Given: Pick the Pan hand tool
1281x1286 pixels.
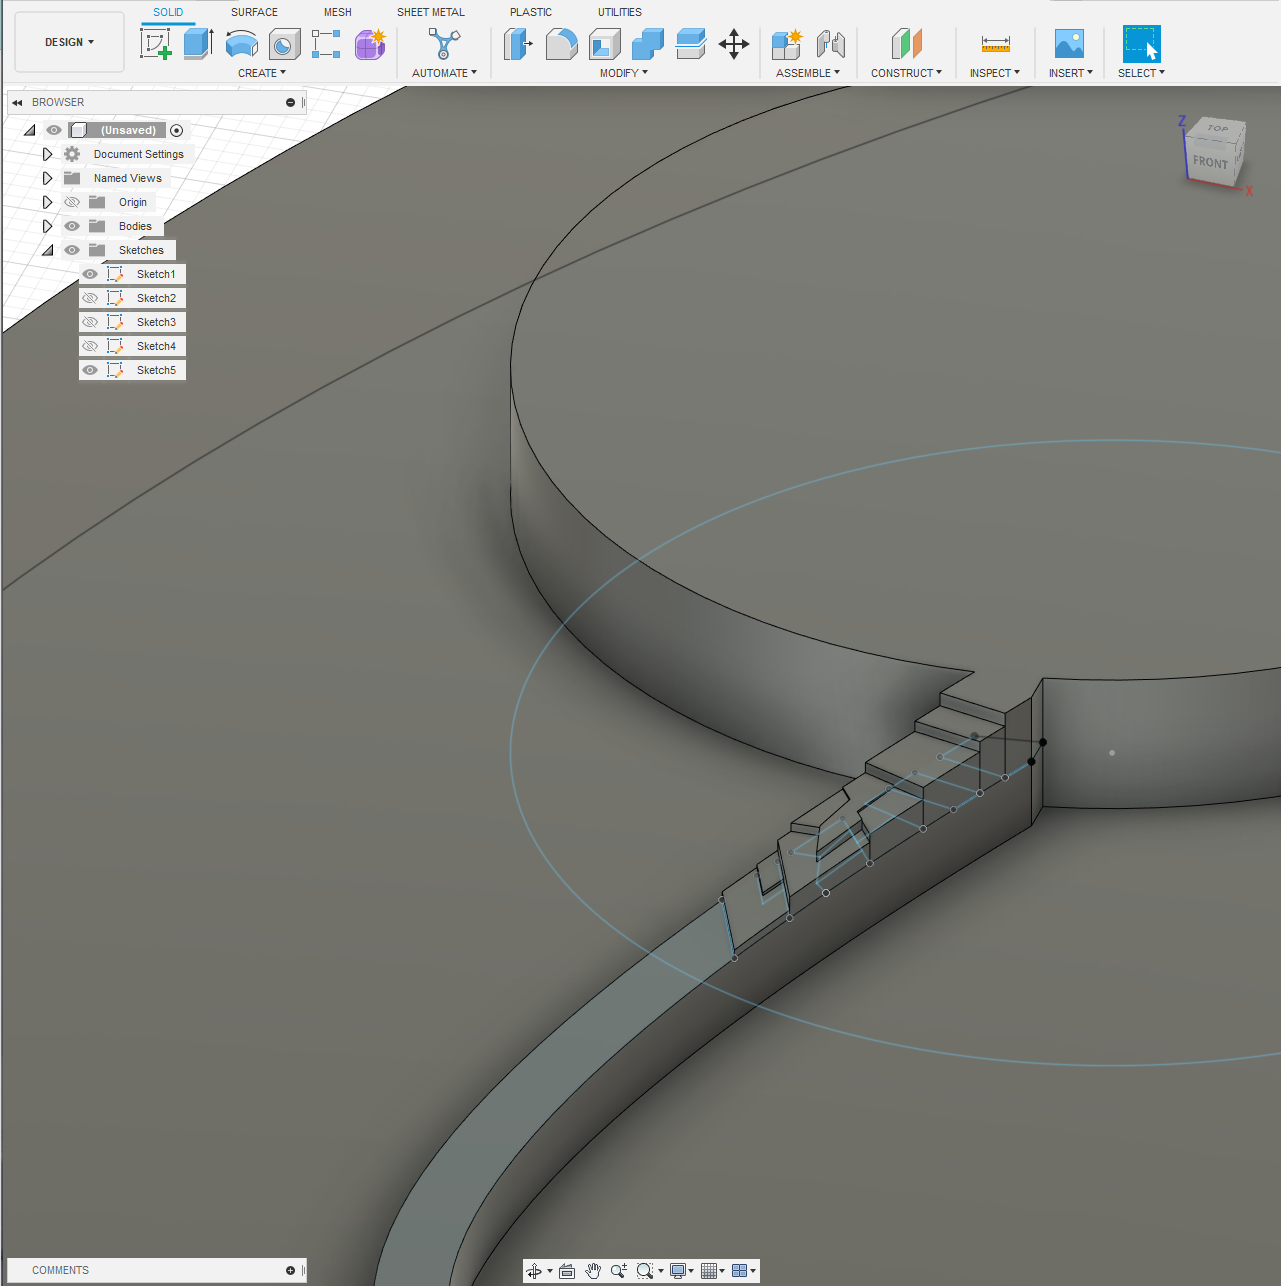Looking at the screenshot, I should (593, 1271).
